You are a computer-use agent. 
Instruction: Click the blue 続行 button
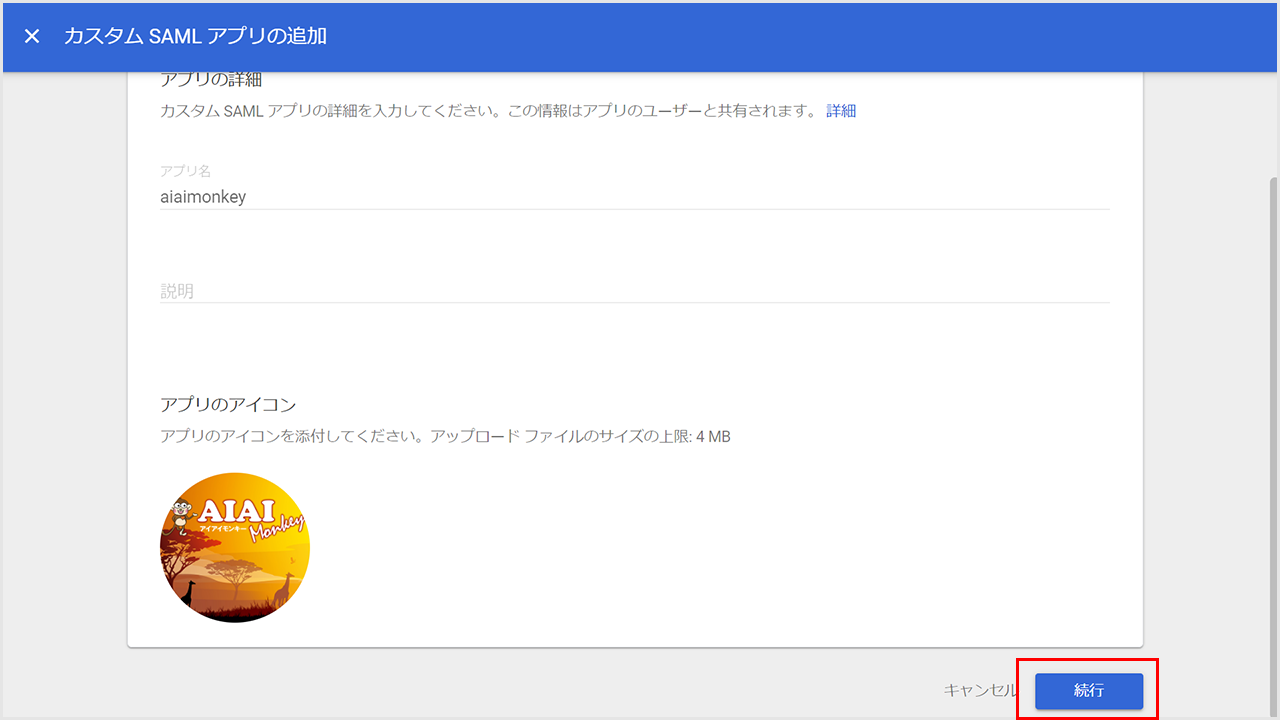1088,691
